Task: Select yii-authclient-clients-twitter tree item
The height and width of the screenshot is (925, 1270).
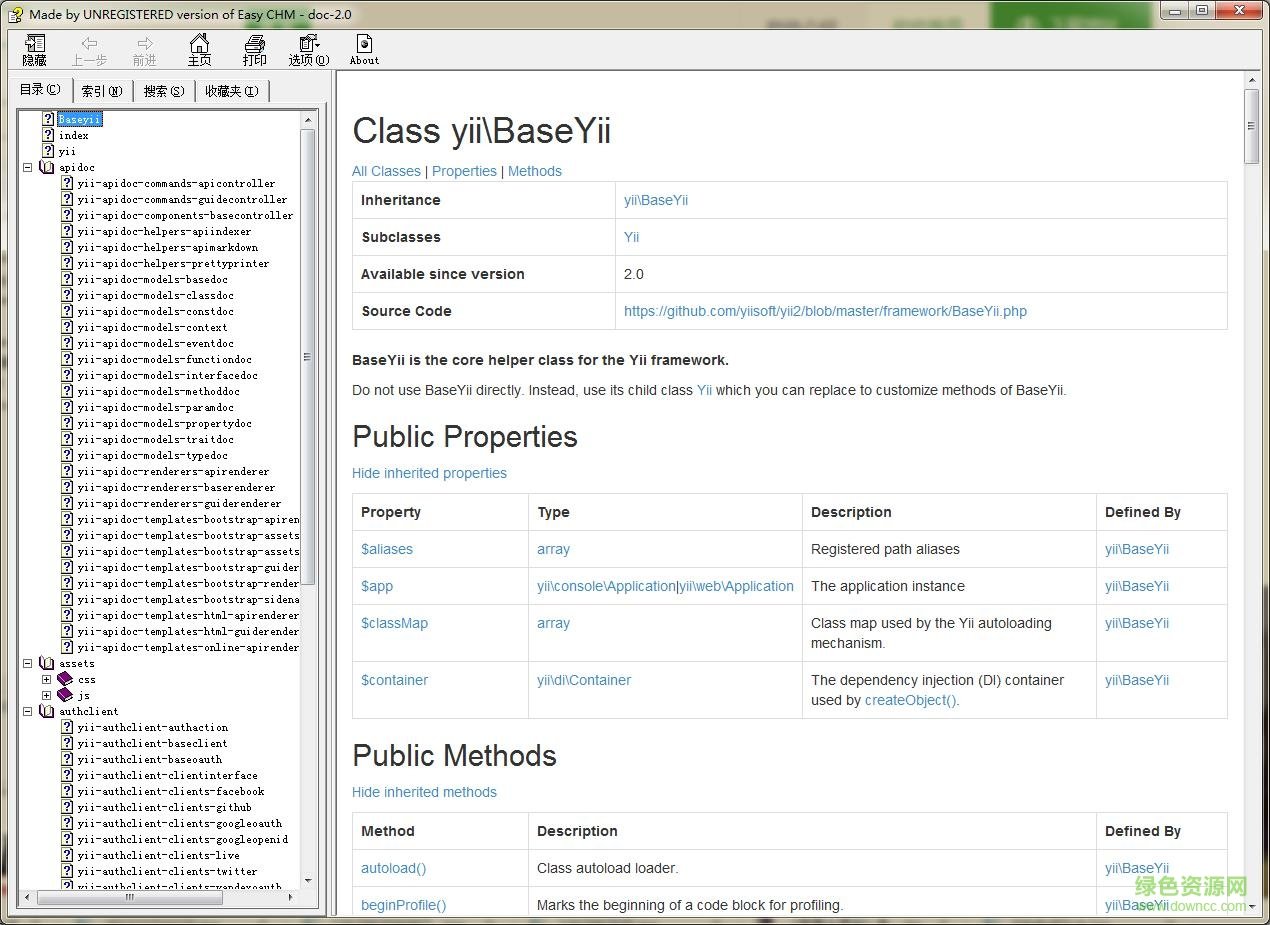Action: pyautogui.click(x=167, y=871)
